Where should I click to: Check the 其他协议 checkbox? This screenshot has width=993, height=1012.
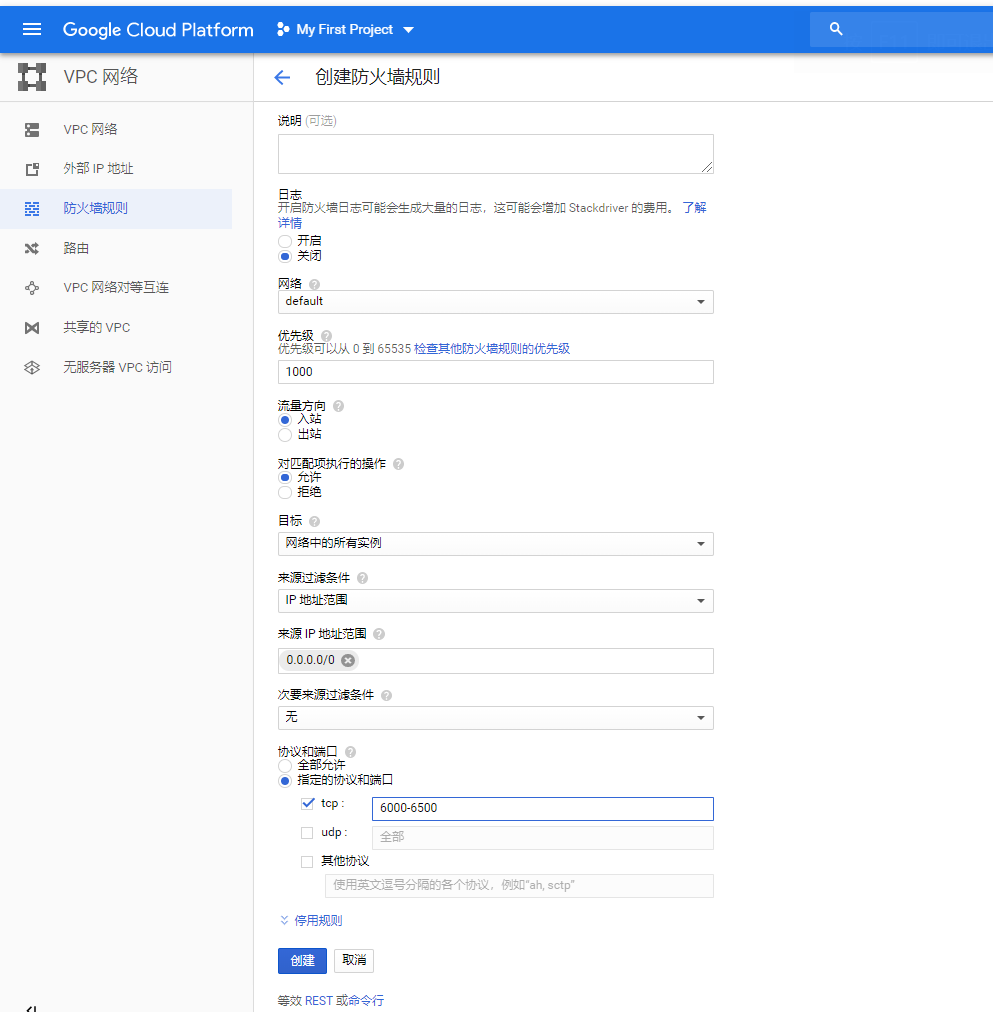(307, 862)
